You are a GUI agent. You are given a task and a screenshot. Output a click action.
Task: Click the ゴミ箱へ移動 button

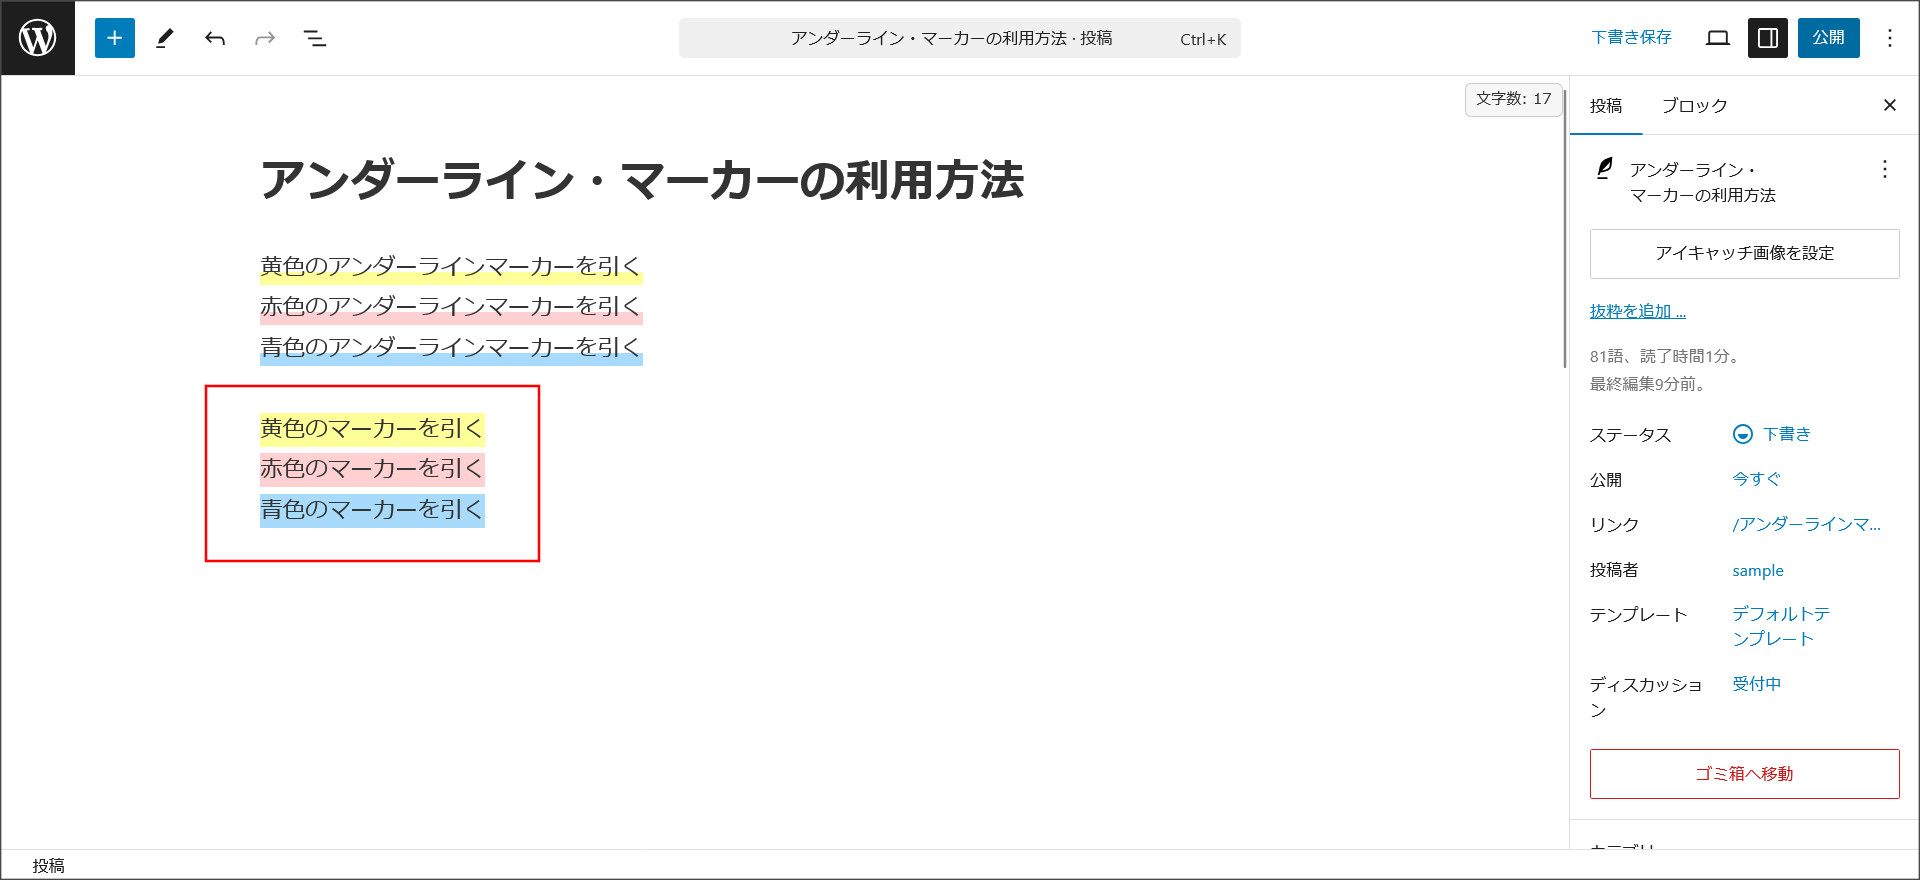[1745, 774]
